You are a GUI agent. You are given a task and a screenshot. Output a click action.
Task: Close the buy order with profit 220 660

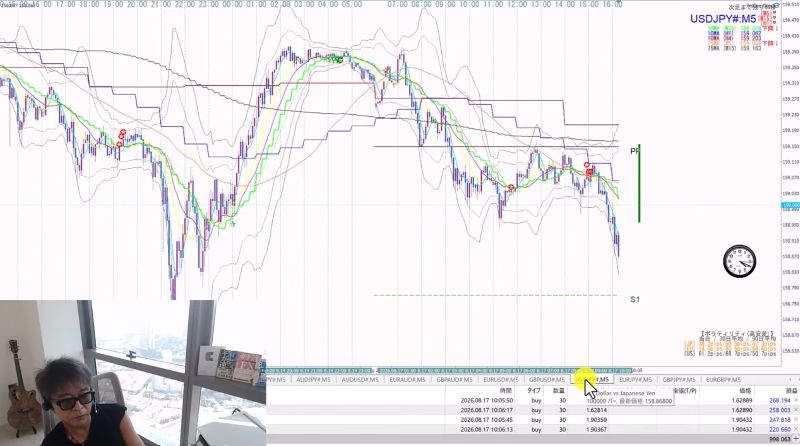796,430
